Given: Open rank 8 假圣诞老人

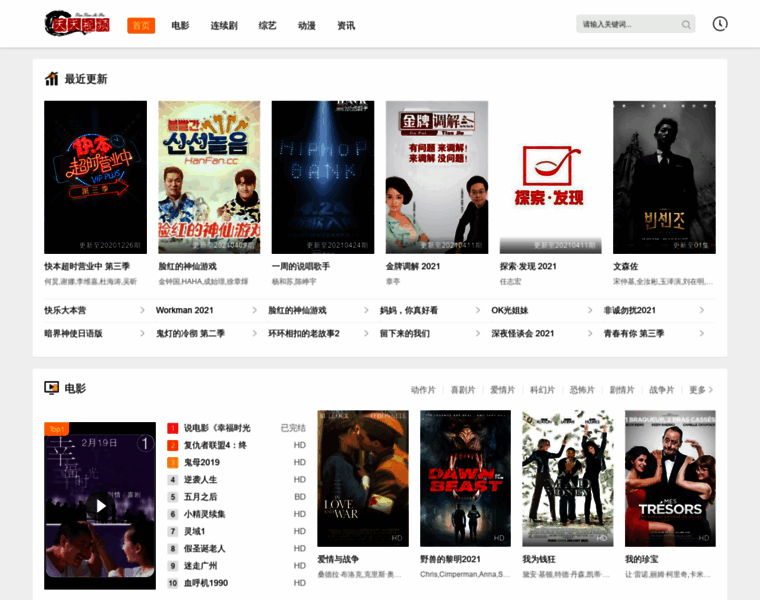Looking at the screenshot, I should coord(205,548).
